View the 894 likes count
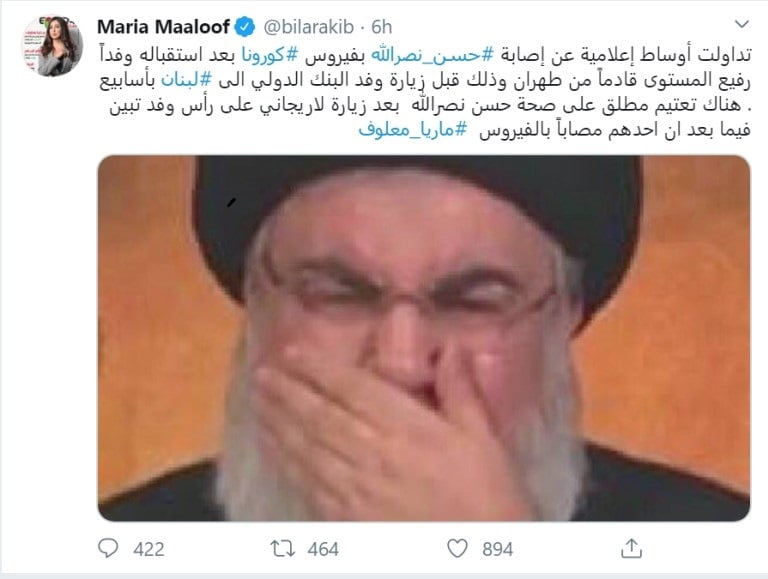Image resolution: width=768 pixels, height=579 pixels. click(x=498, y=549)
